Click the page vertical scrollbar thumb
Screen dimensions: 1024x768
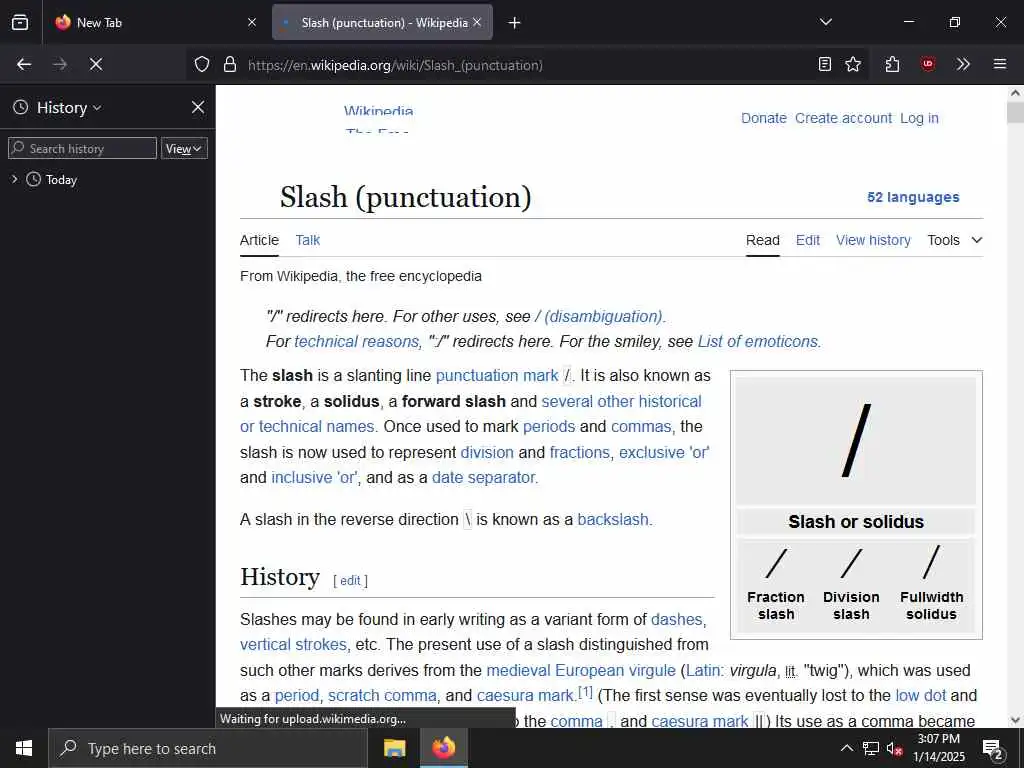click(x=1015, y=112)
